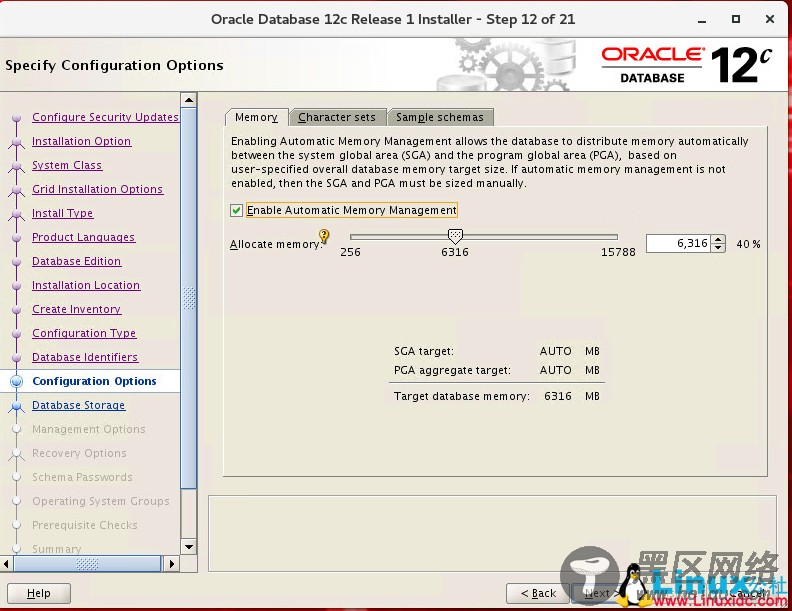Go to Configure Security Updates step
The width and height of the screenshot is (792, 611).
pyautogui.click(x=105, y=117)
